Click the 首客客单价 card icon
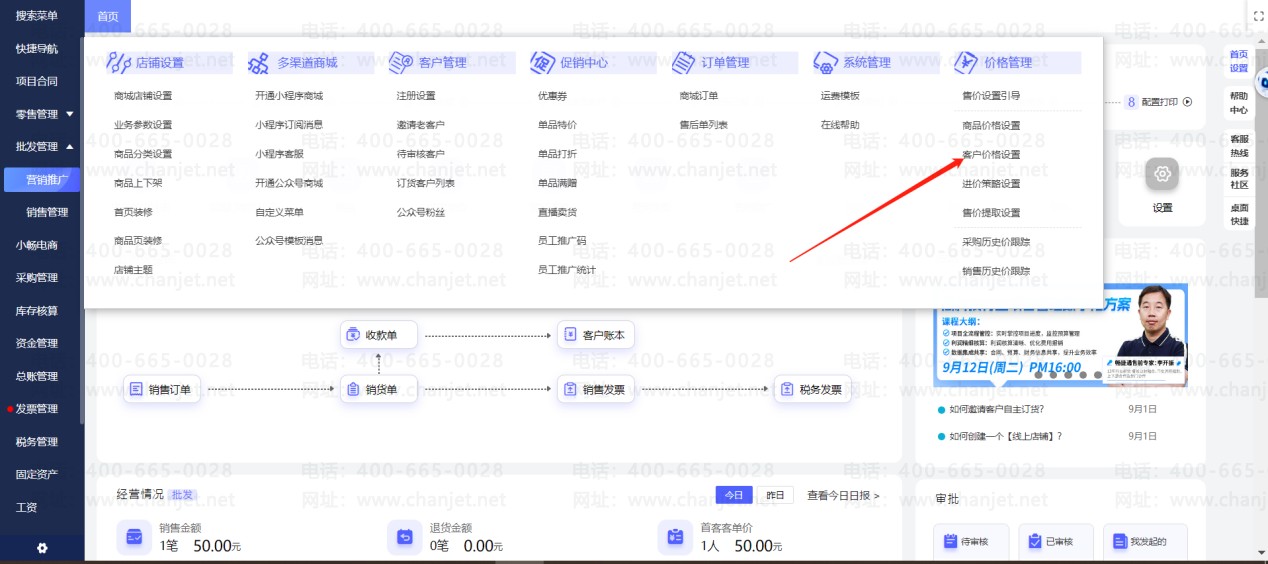 point(674,538)
